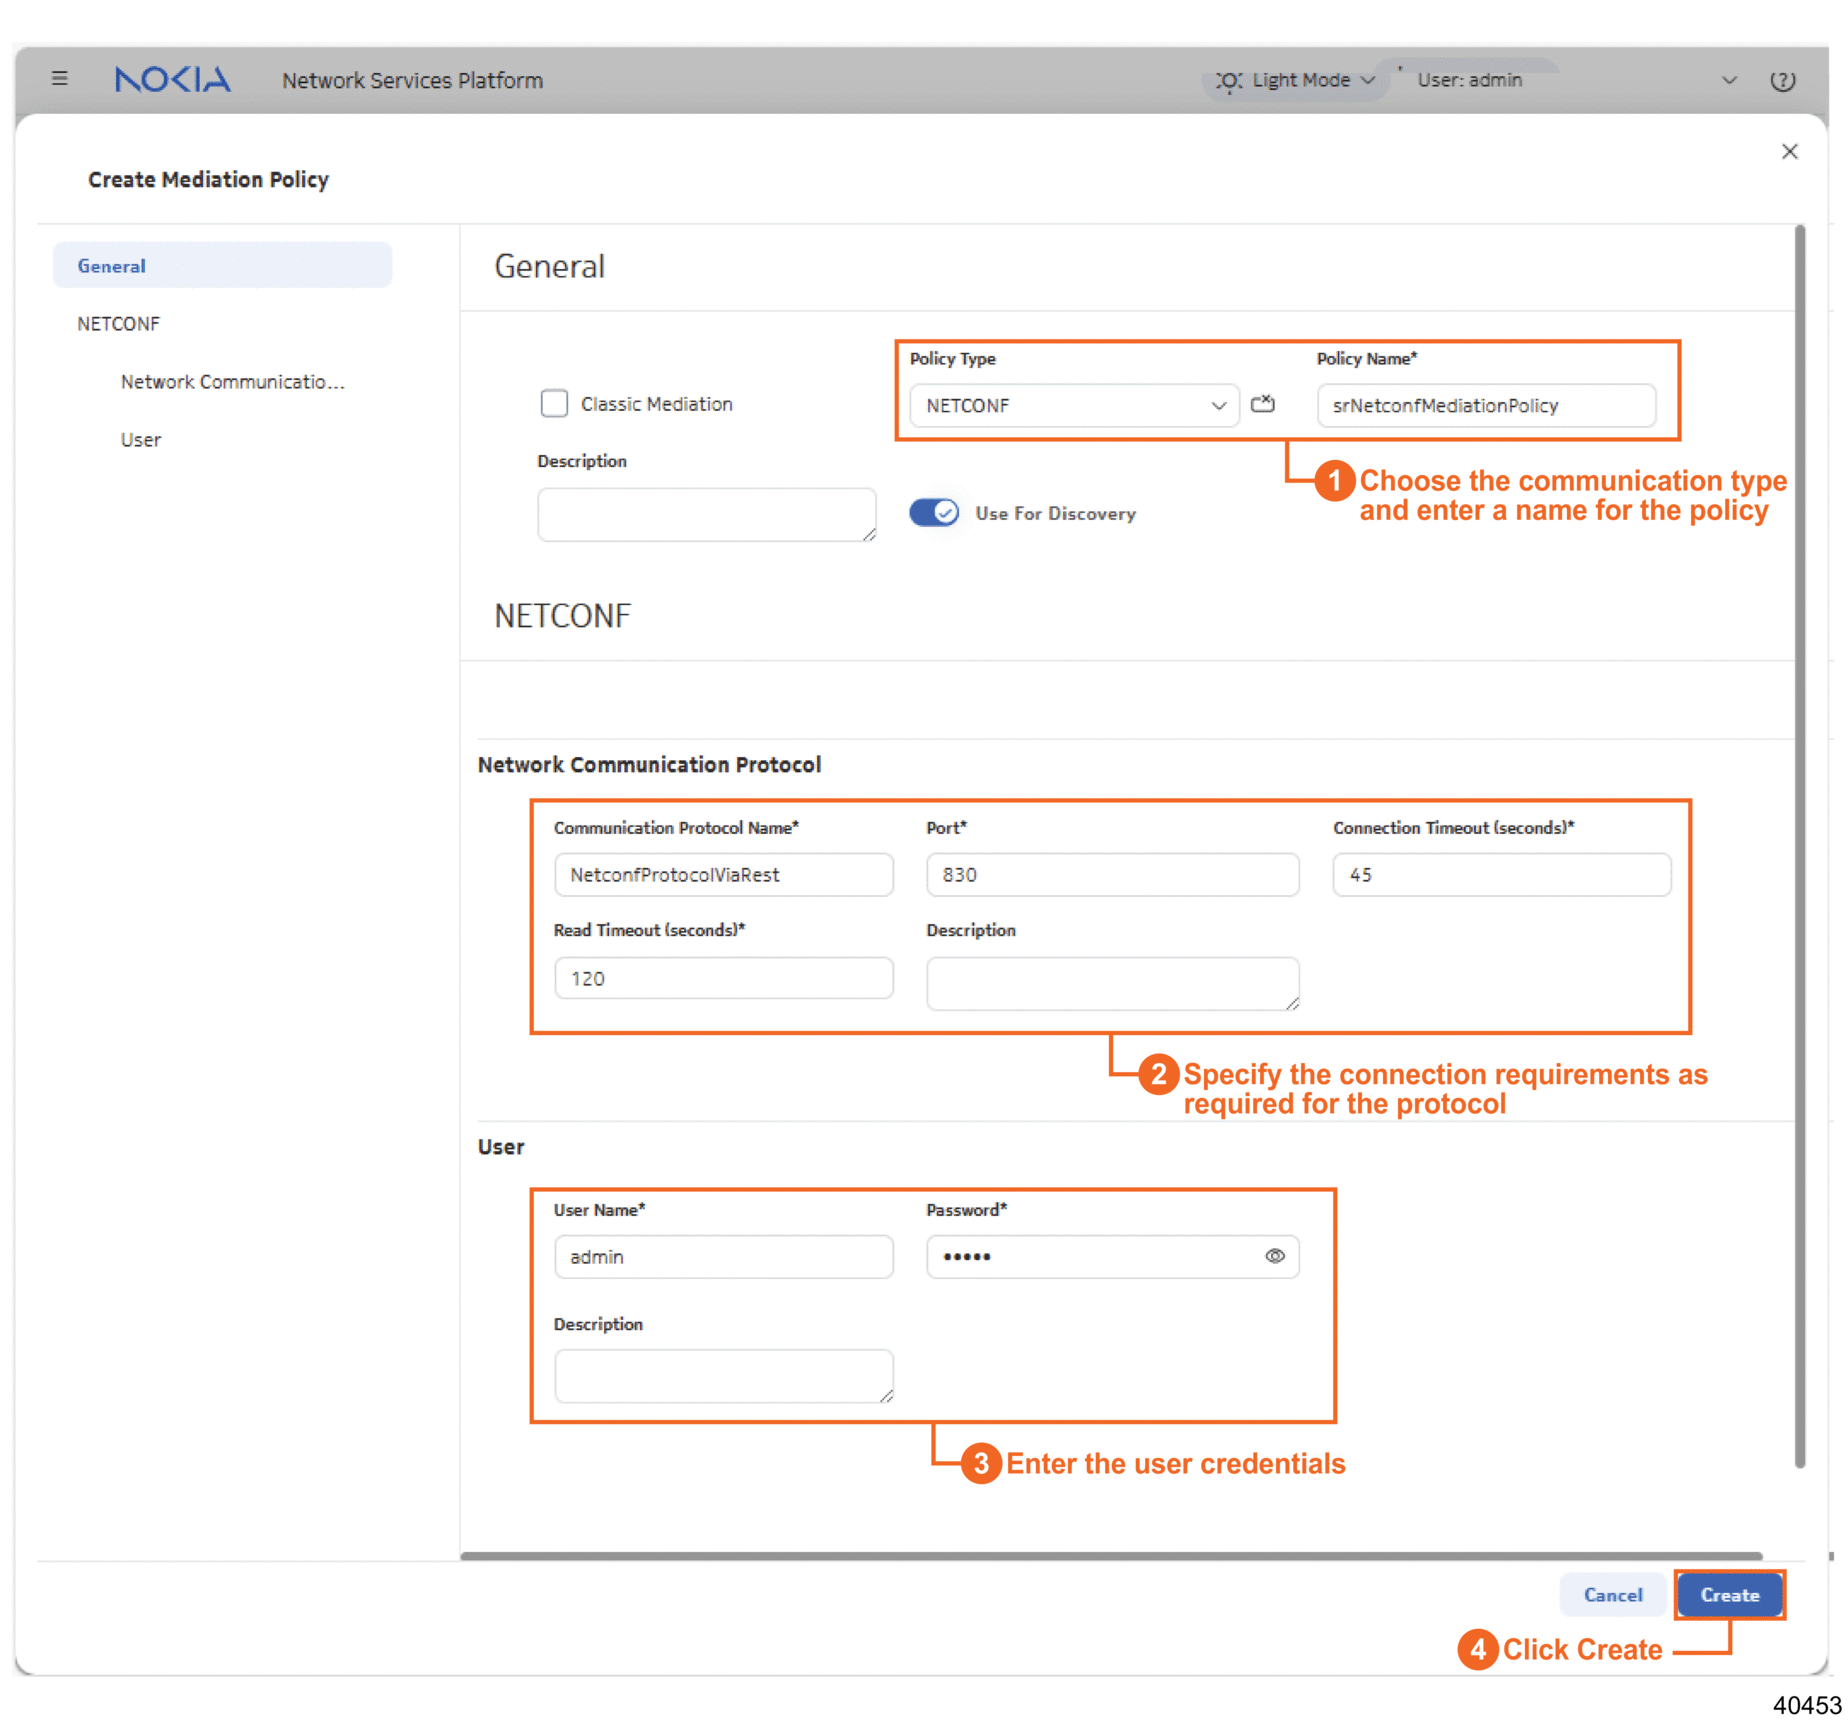This screenshot has width=1848, height=1727.
Task: Open the help question mark icon
Action: (x=1781, y=81)
